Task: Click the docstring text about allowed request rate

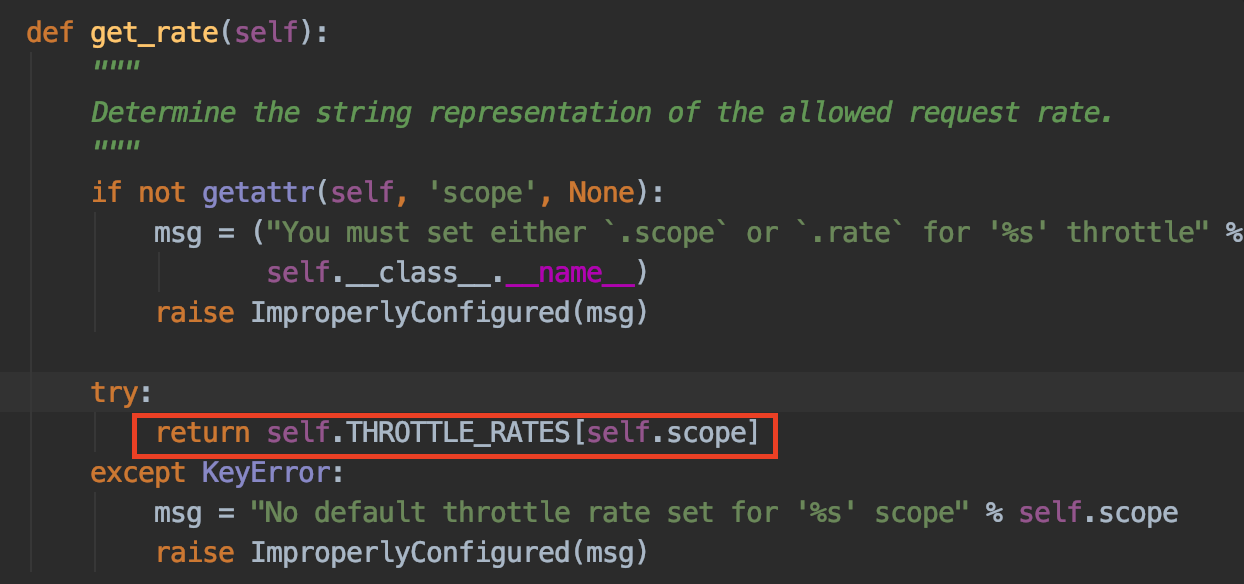Action: 602,112
